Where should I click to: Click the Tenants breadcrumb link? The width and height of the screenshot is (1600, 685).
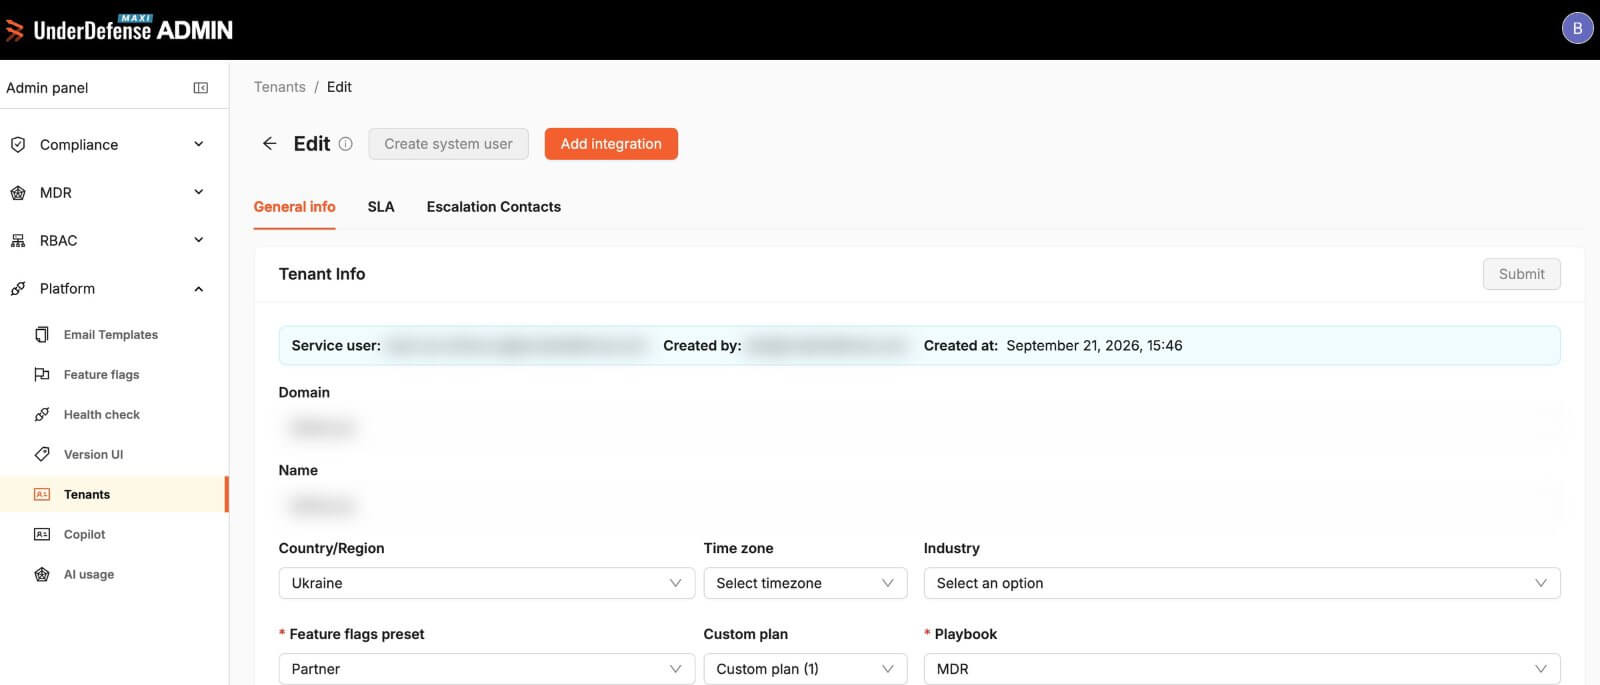[x=280, y=87]
